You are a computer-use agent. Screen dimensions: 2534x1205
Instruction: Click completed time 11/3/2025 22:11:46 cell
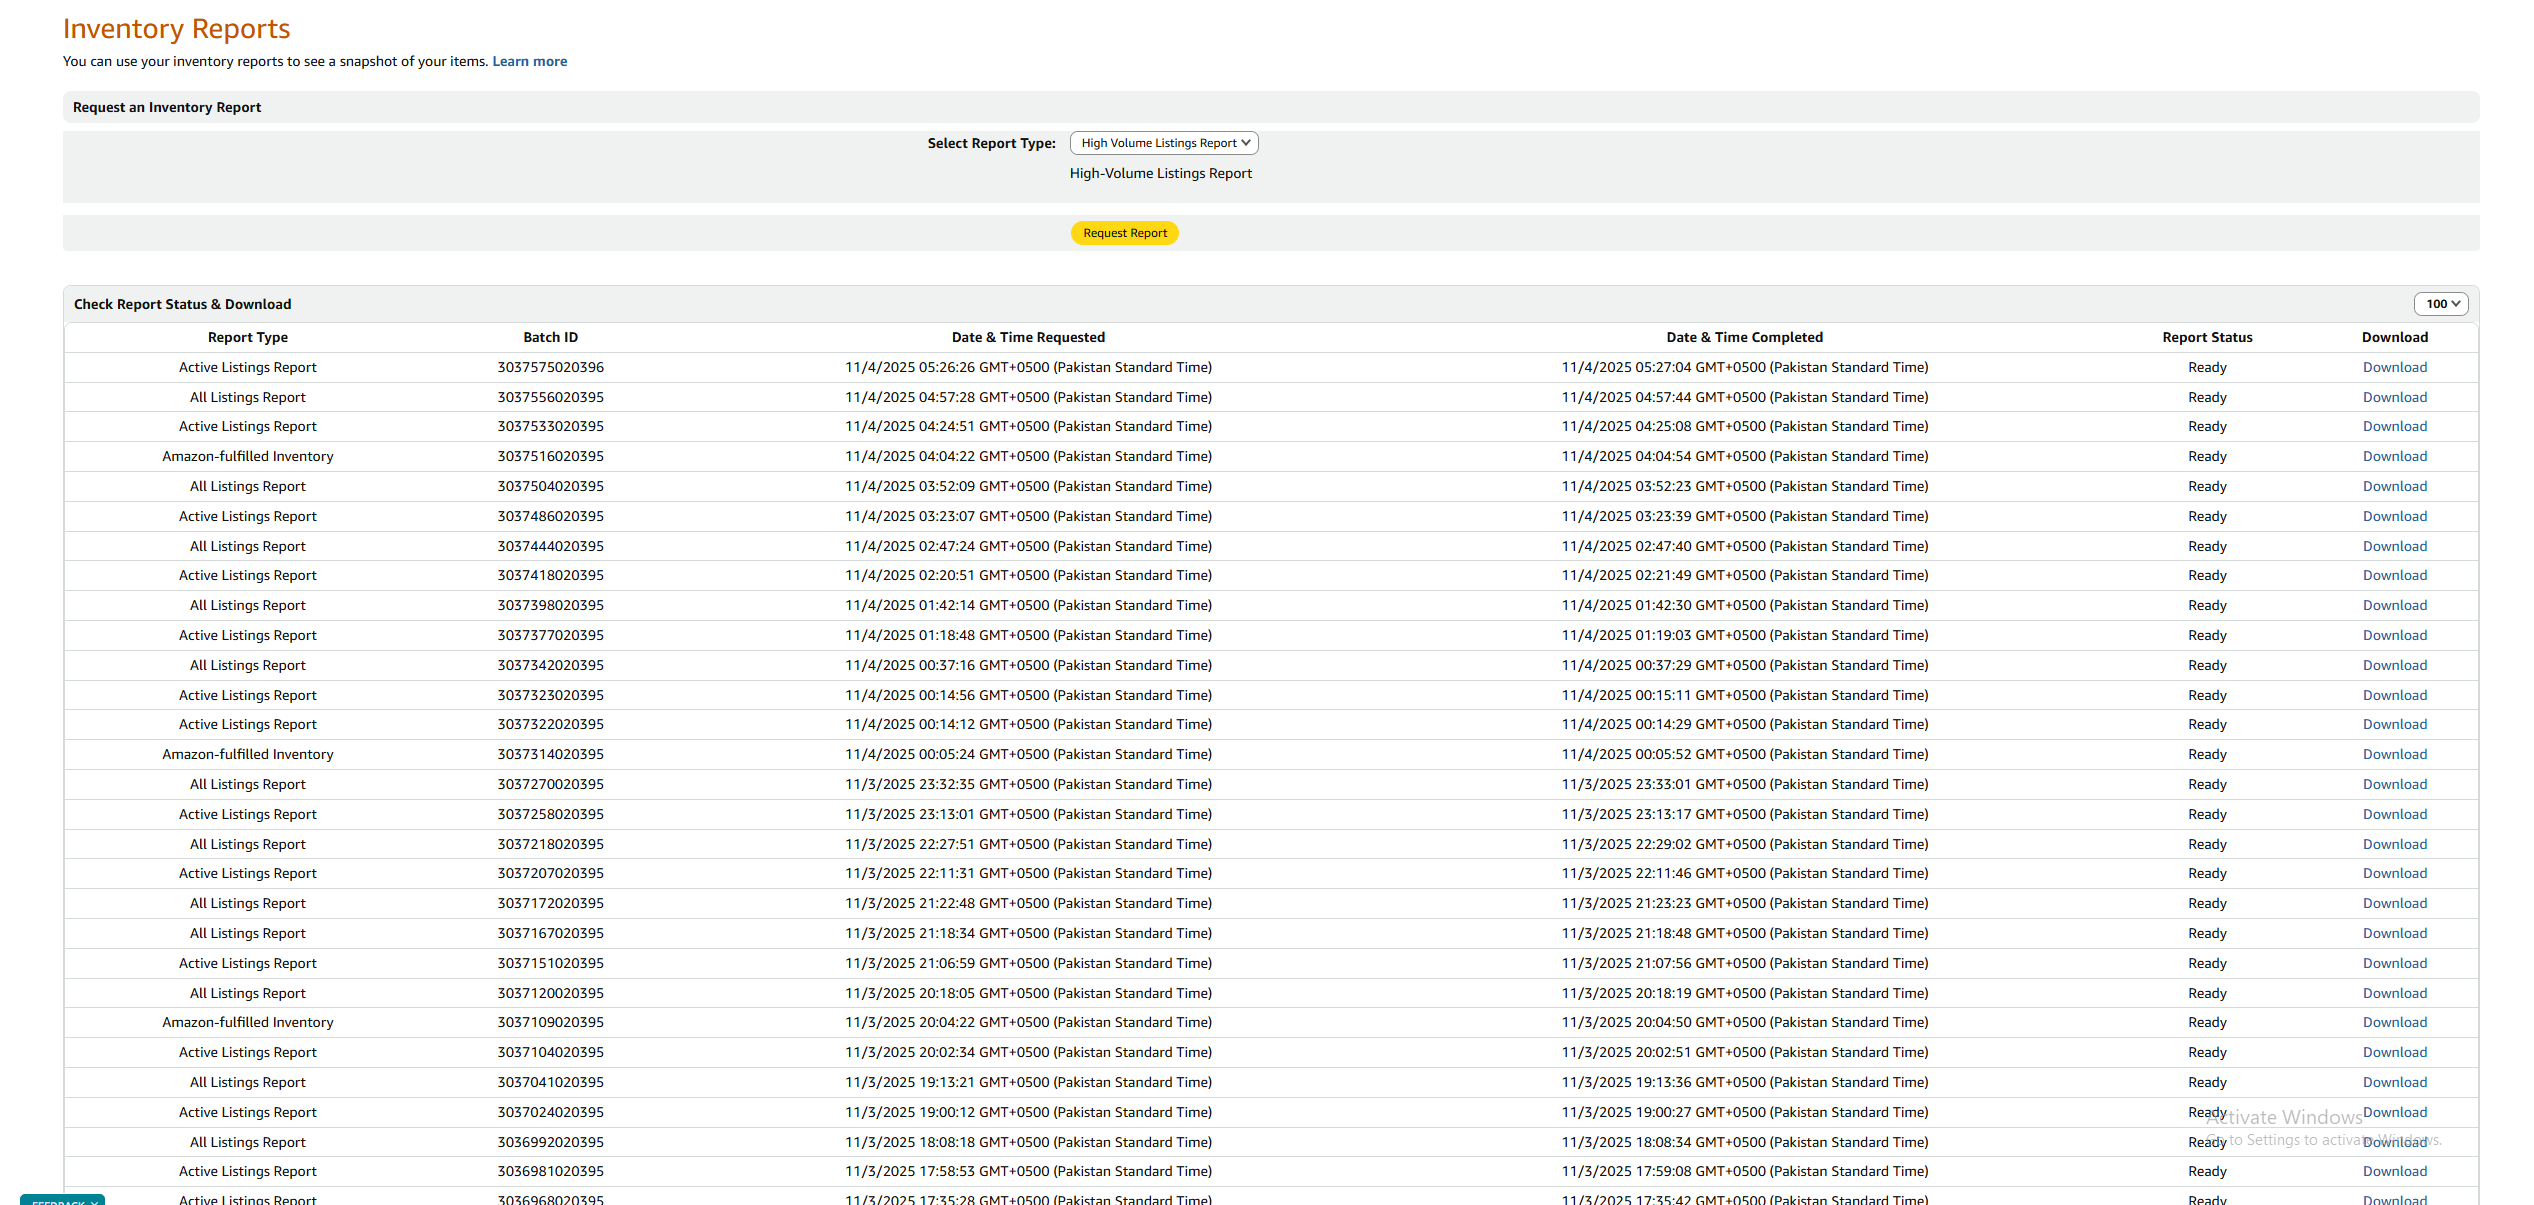[1745, 873]
